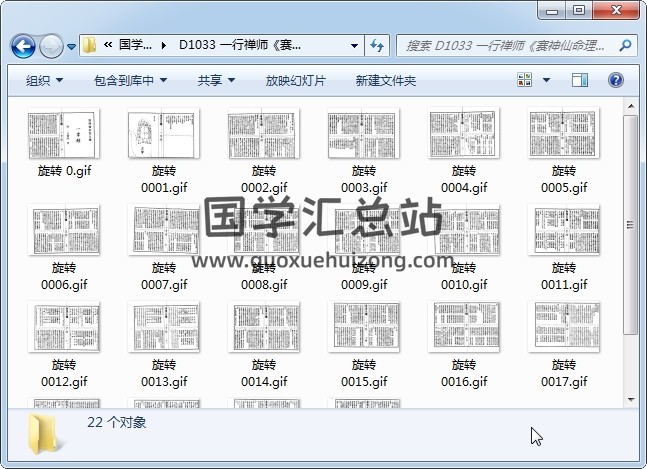647x469 pixels.
Task: Click the Back navigation arrow
Action: click(23, 46)
